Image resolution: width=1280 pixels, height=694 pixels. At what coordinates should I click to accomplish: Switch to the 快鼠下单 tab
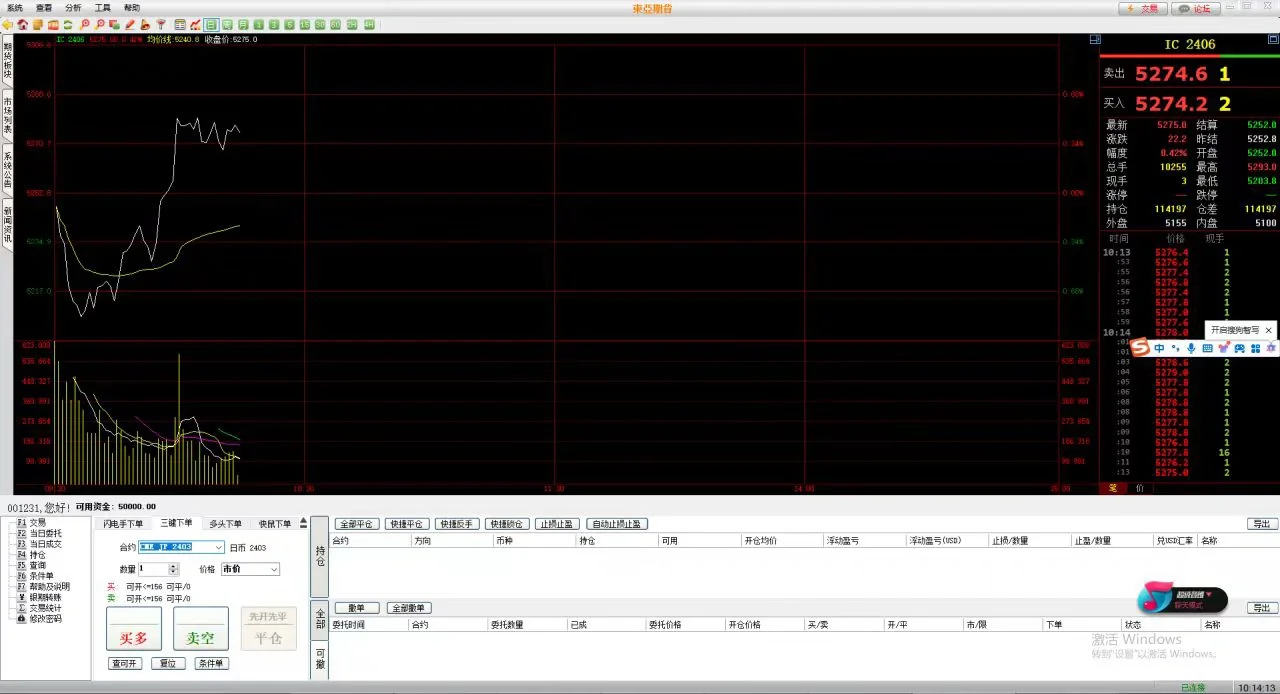pos(275,524)
